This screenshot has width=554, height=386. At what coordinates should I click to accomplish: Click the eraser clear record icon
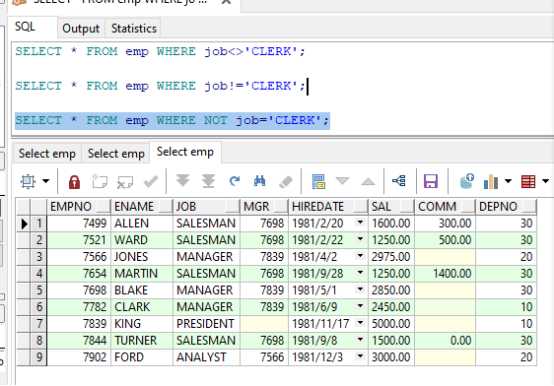285,182
